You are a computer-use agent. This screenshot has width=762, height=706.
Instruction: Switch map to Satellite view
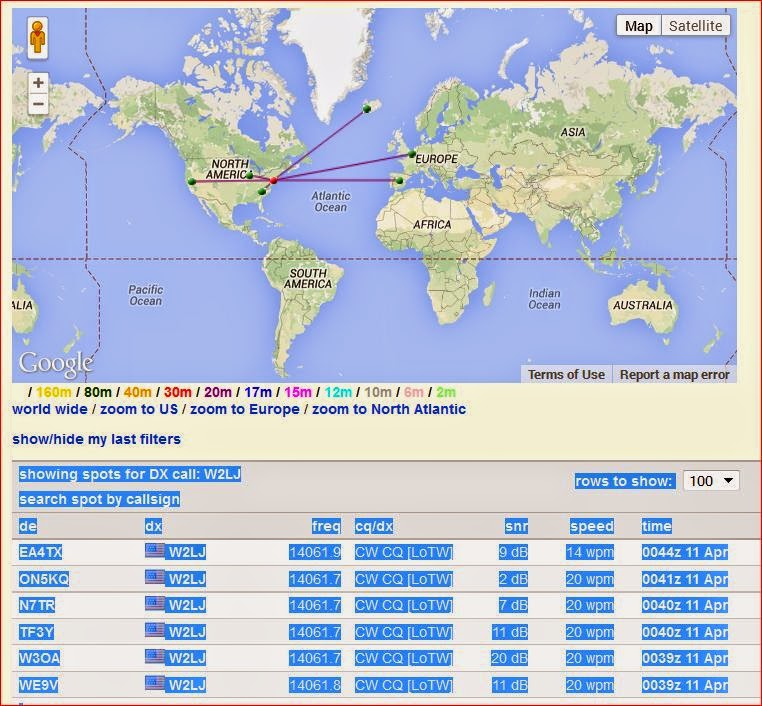point(695,26)
